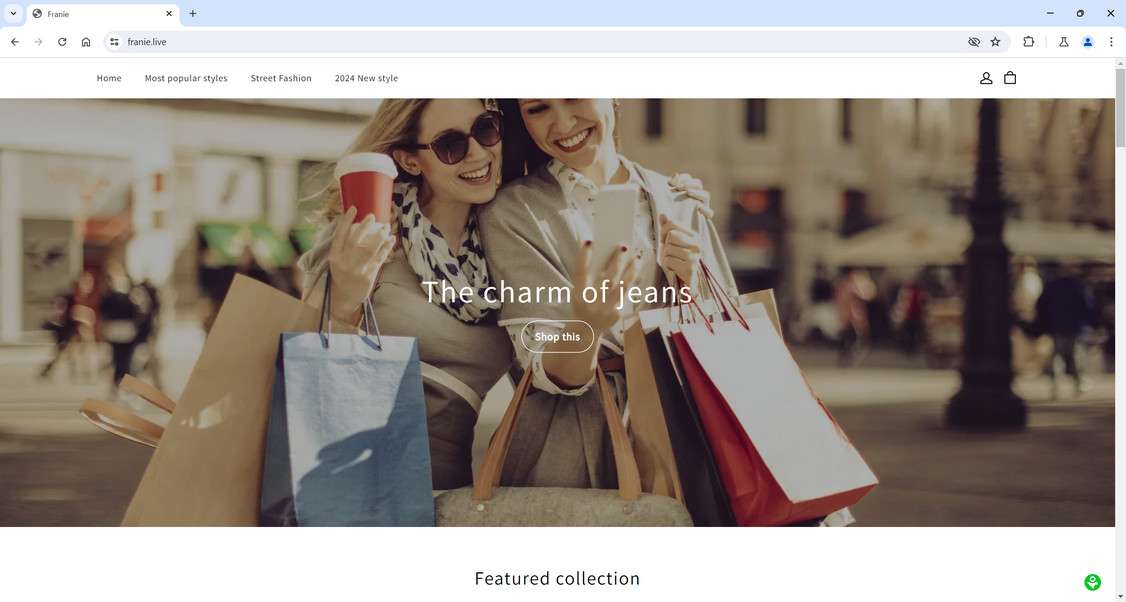This screenshot has height=602, width=1126.
Task: Click the green chat widget icon
Action: pos(1092,582)
